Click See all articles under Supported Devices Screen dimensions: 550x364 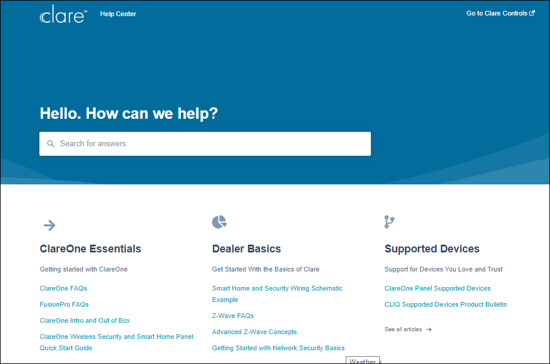tap(408, 329)
